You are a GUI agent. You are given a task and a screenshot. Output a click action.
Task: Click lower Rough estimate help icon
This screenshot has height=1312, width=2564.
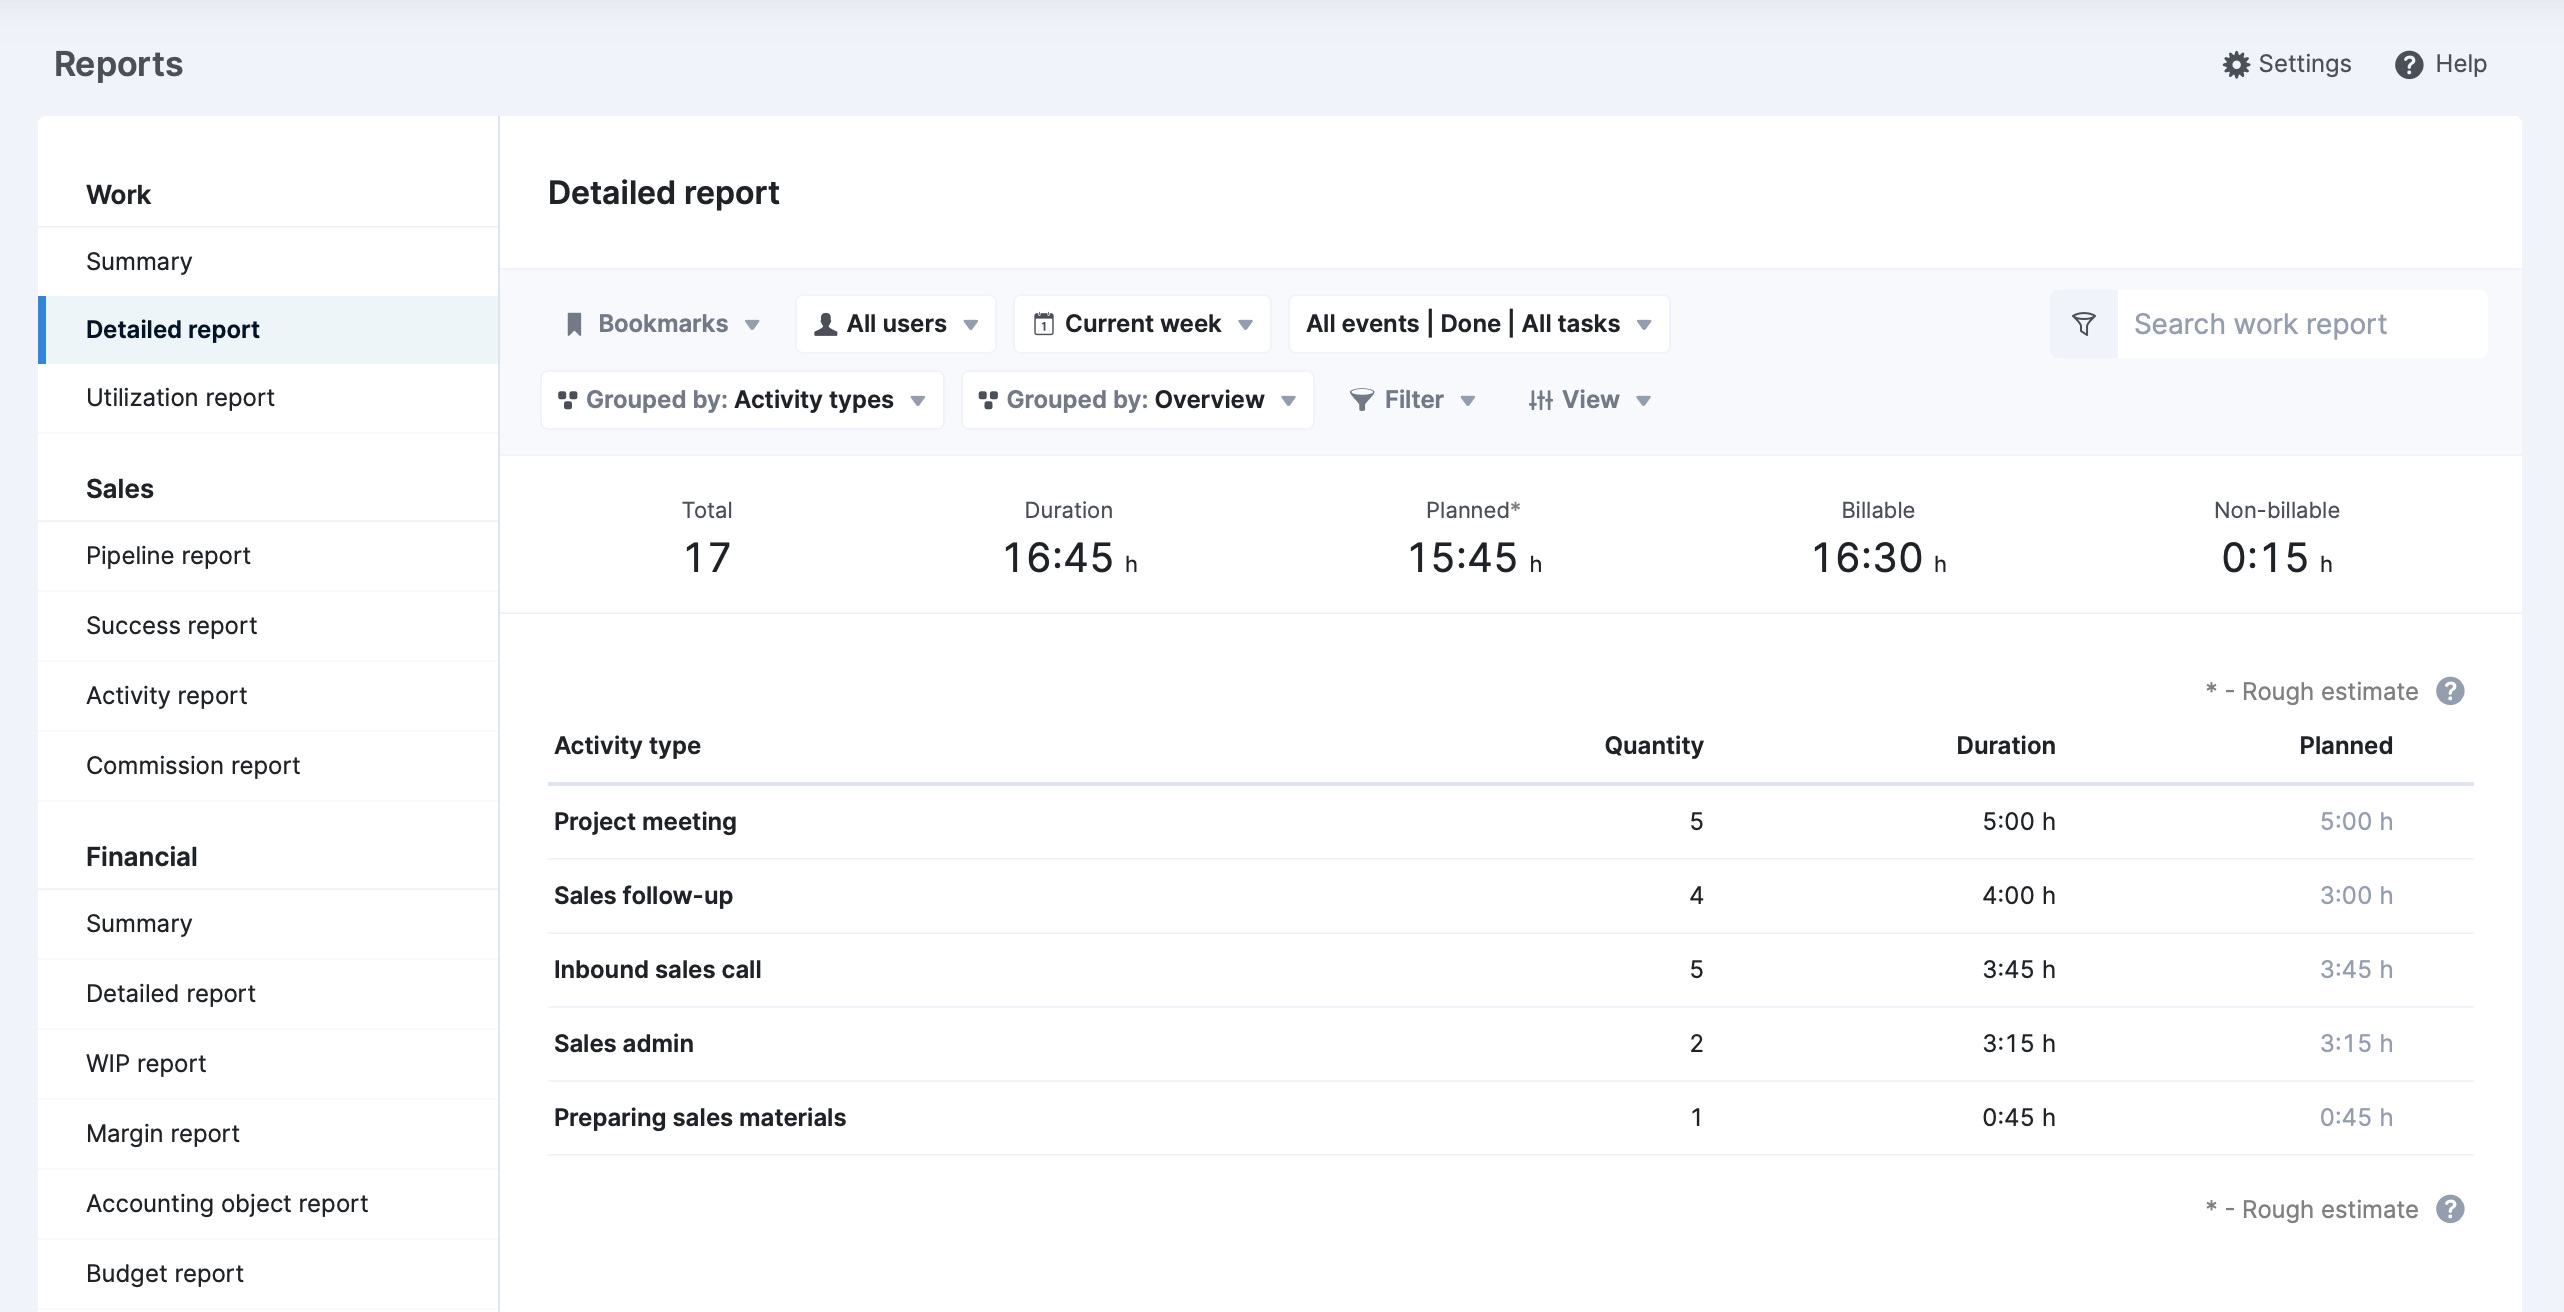(x=2450, y=1209)
